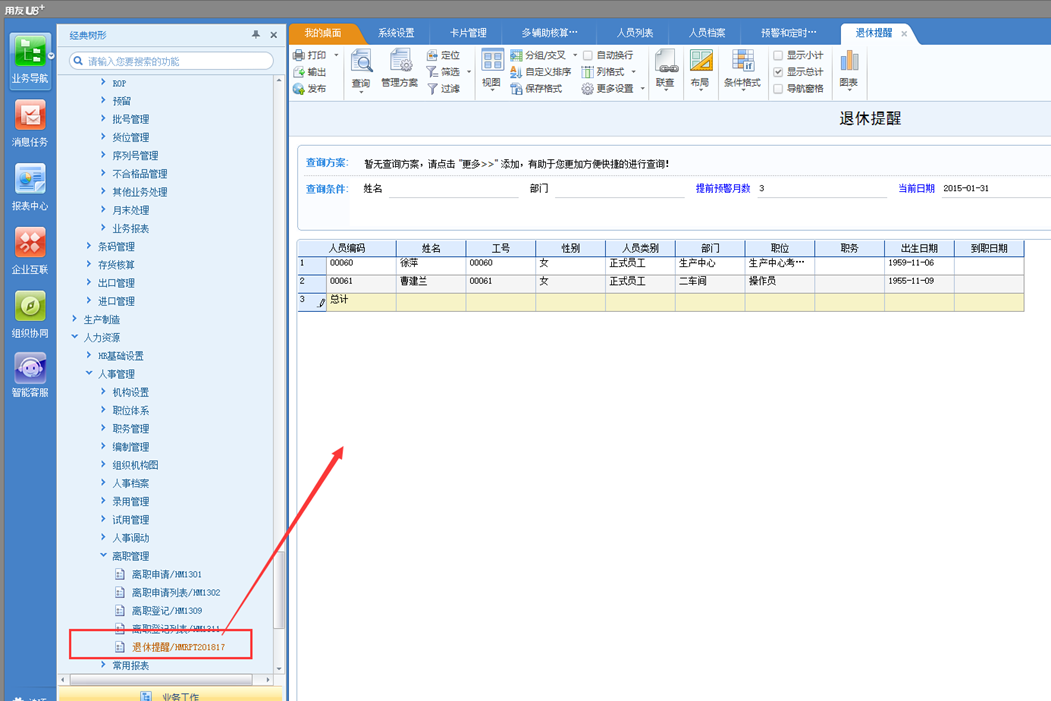This screenshot has width=1051, height=701.
Task: Click the 图表 chart icon
Action: tap(849, 61)
